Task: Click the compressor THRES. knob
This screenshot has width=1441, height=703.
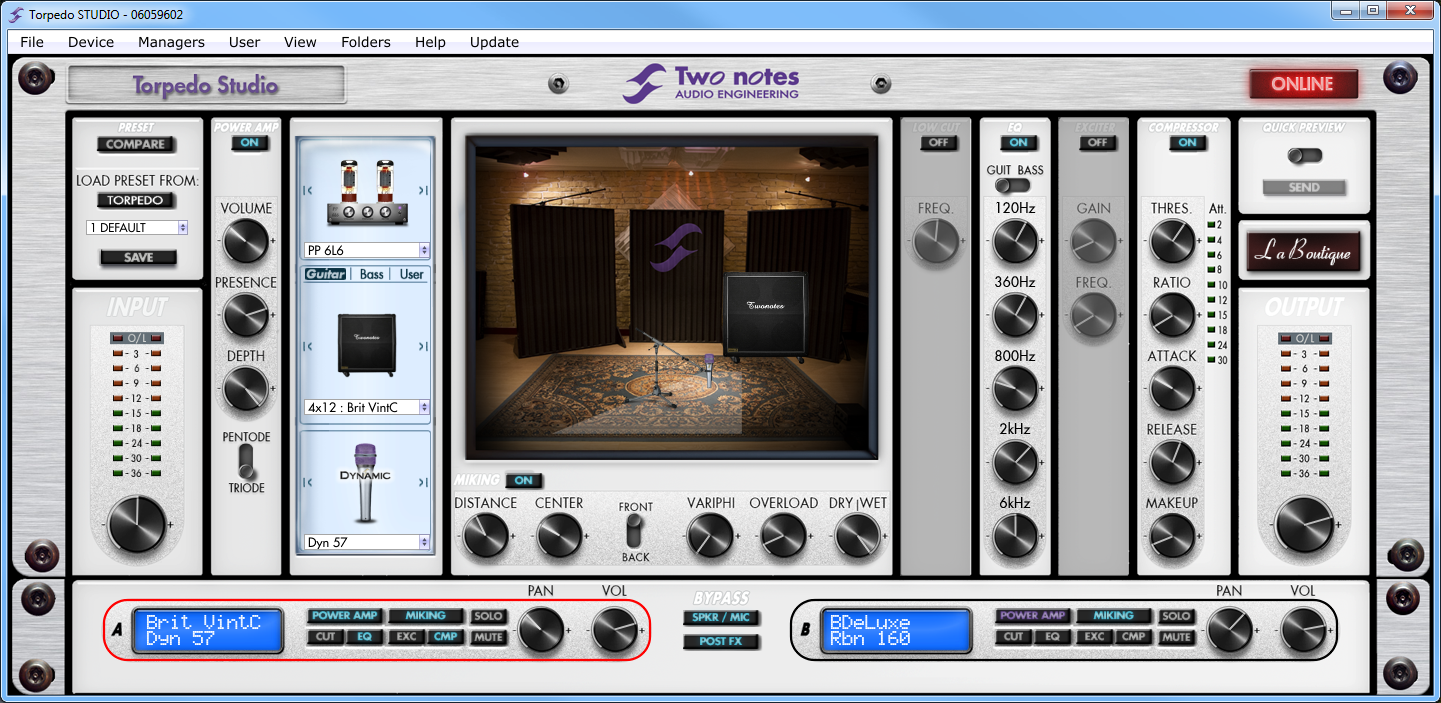Action: (x=1171, y=241)
